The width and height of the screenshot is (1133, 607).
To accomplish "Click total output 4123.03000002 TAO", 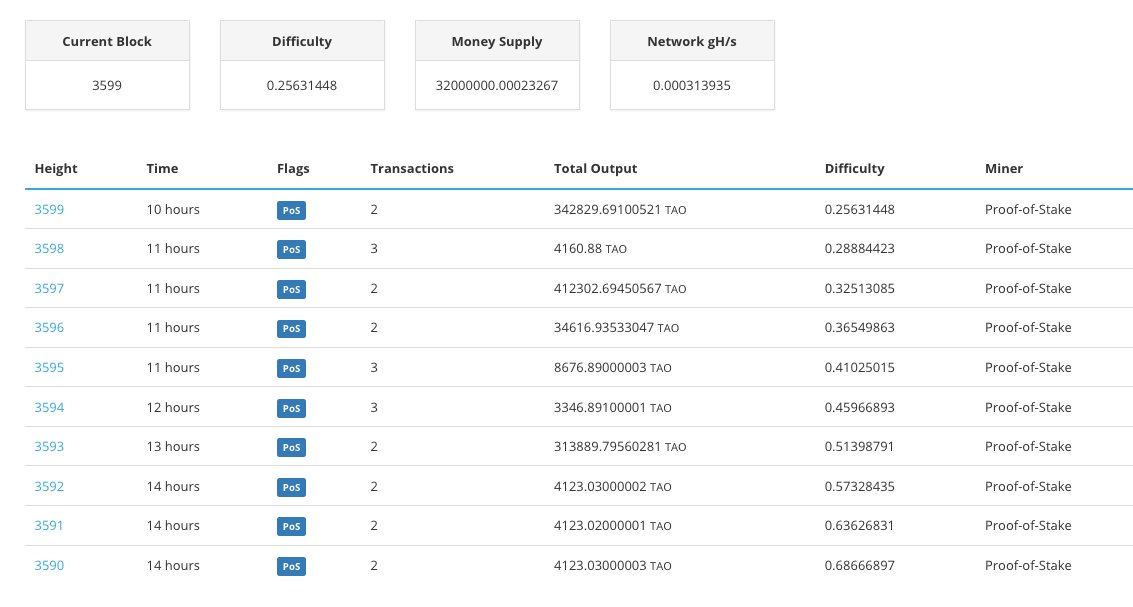I will [x=613, y=486].
